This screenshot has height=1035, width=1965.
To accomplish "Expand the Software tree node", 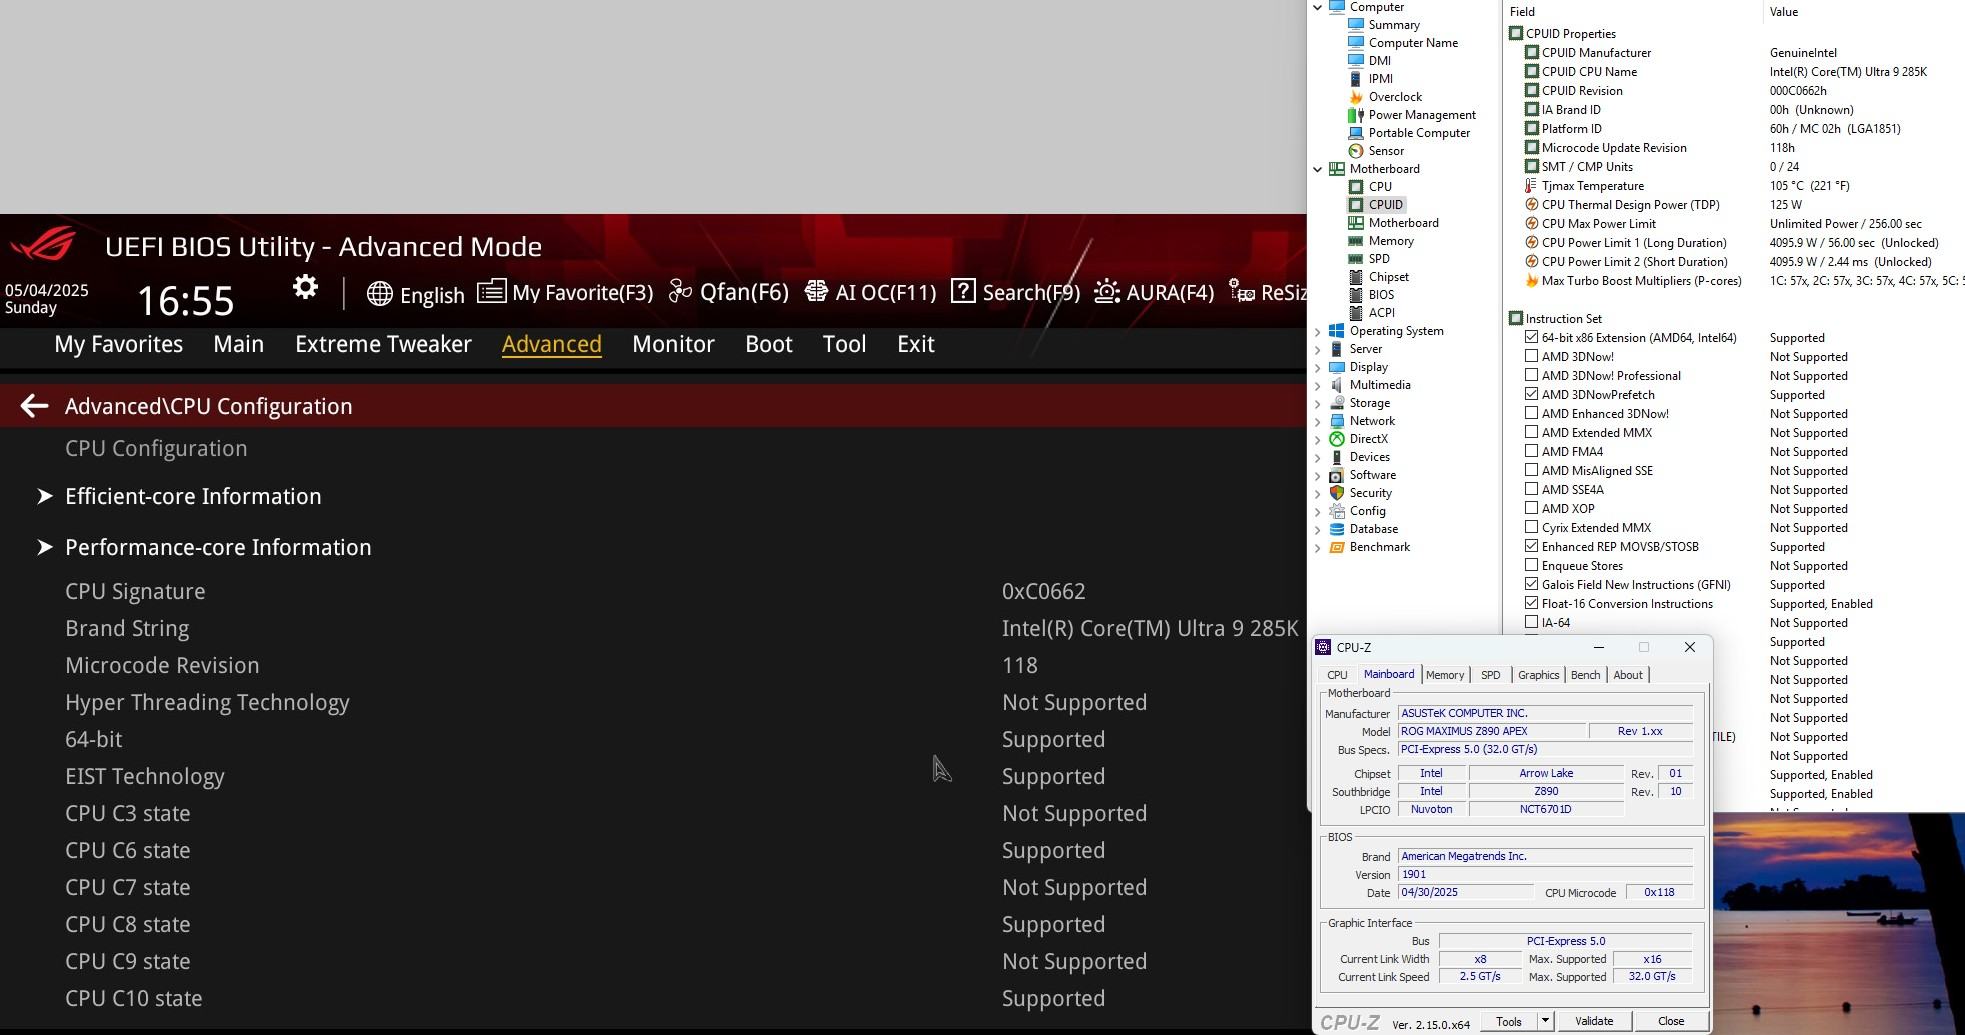I will point(1318,475).
